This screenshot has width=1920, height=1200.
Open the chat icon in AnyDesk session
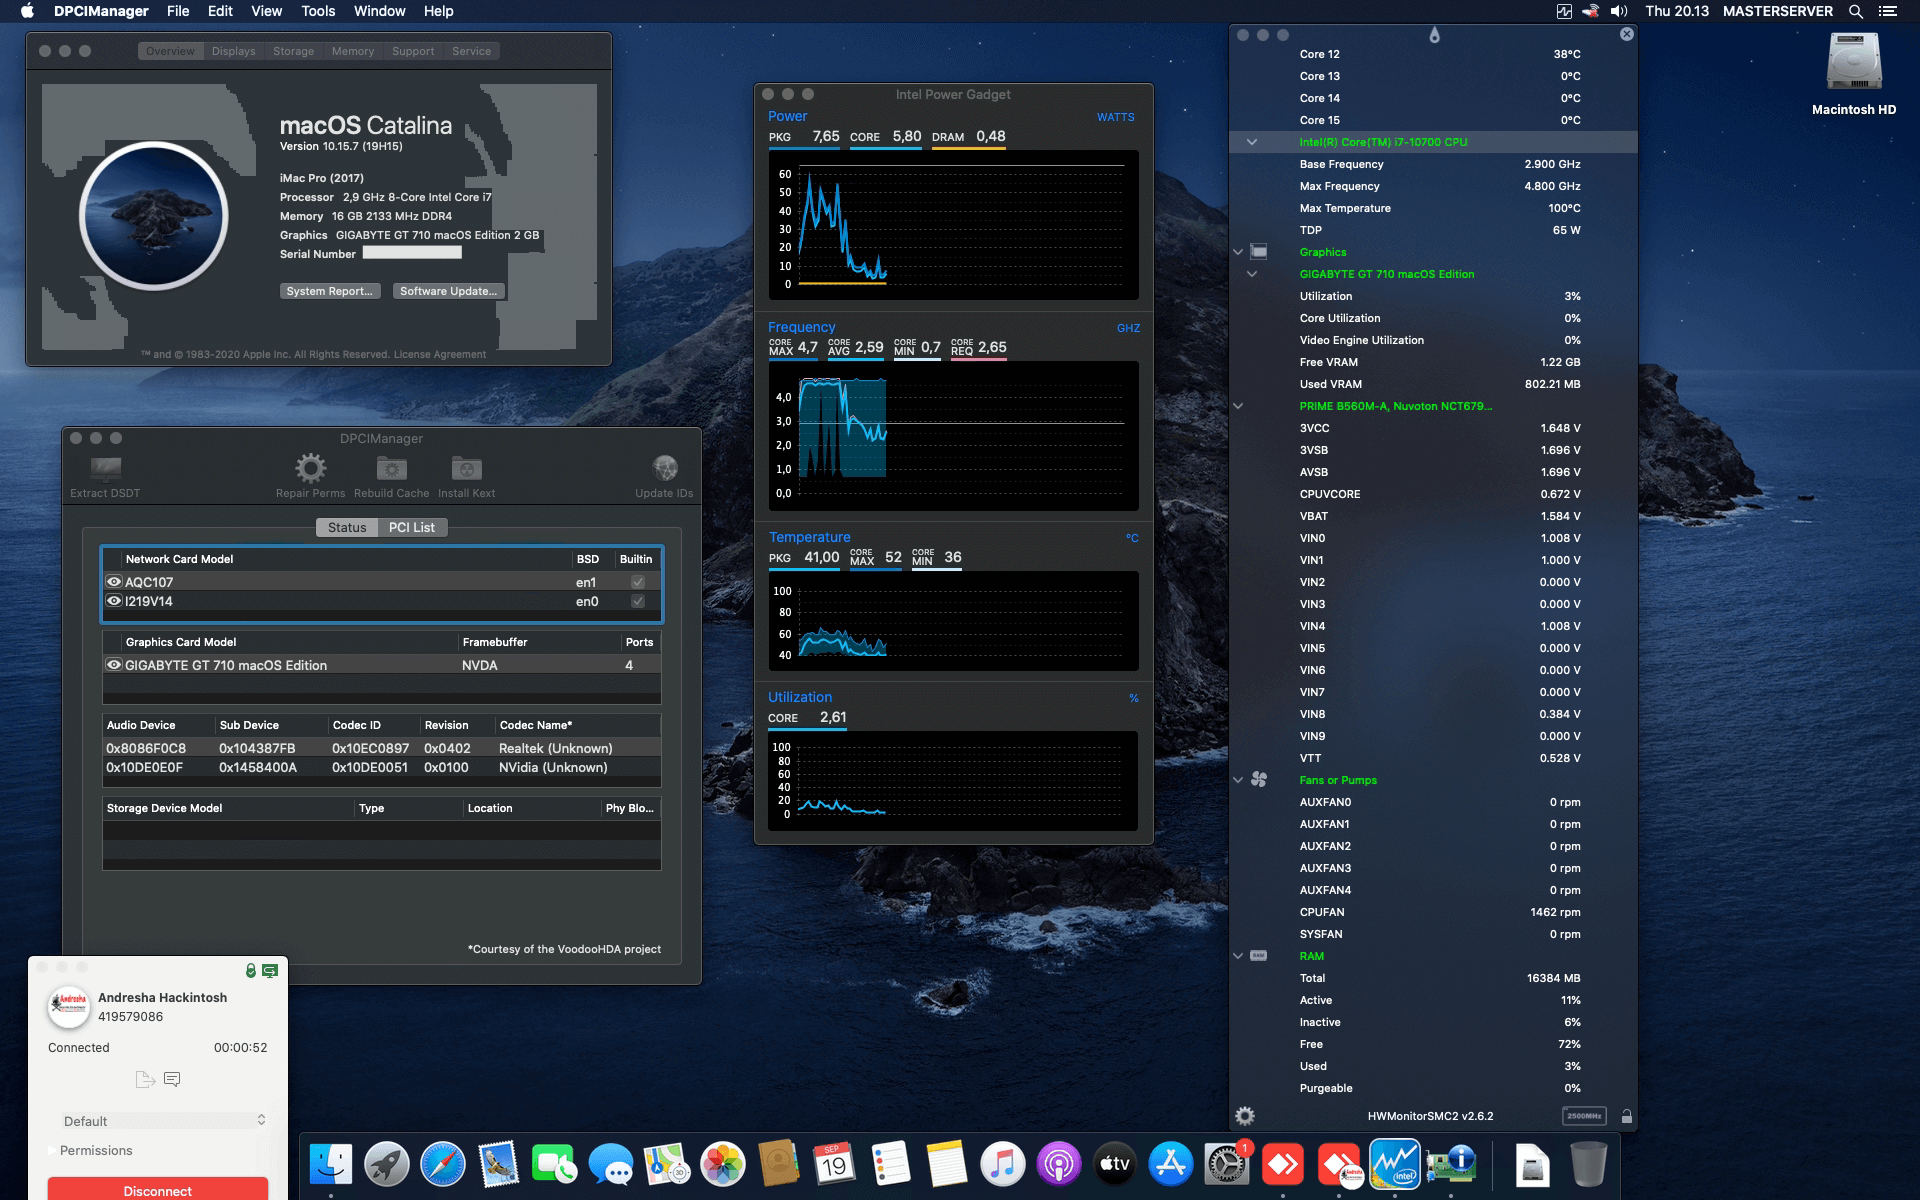(173, 1079)
